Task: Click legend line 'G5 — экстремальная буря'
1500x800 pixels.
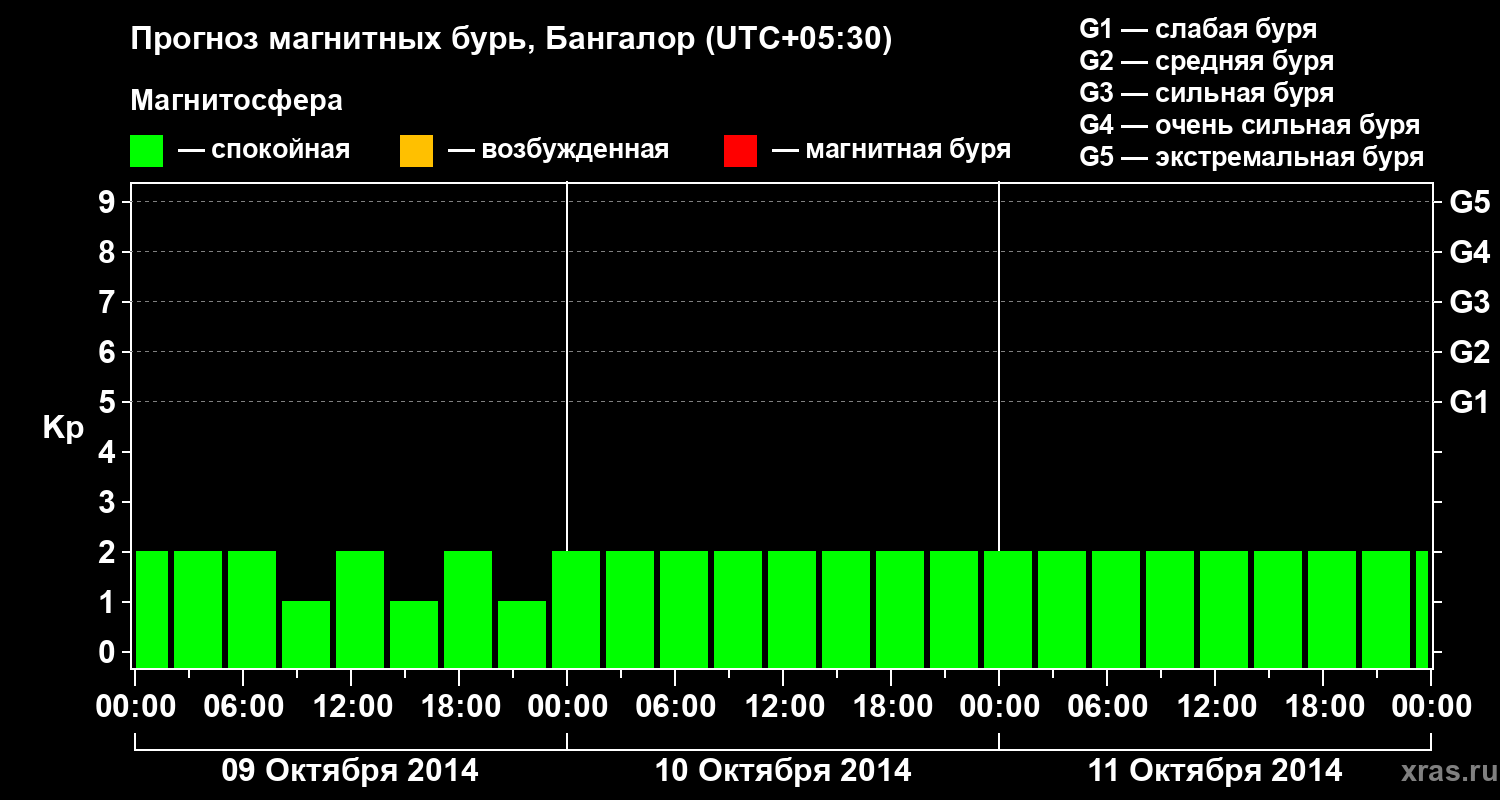Action: pos(1252,157)
